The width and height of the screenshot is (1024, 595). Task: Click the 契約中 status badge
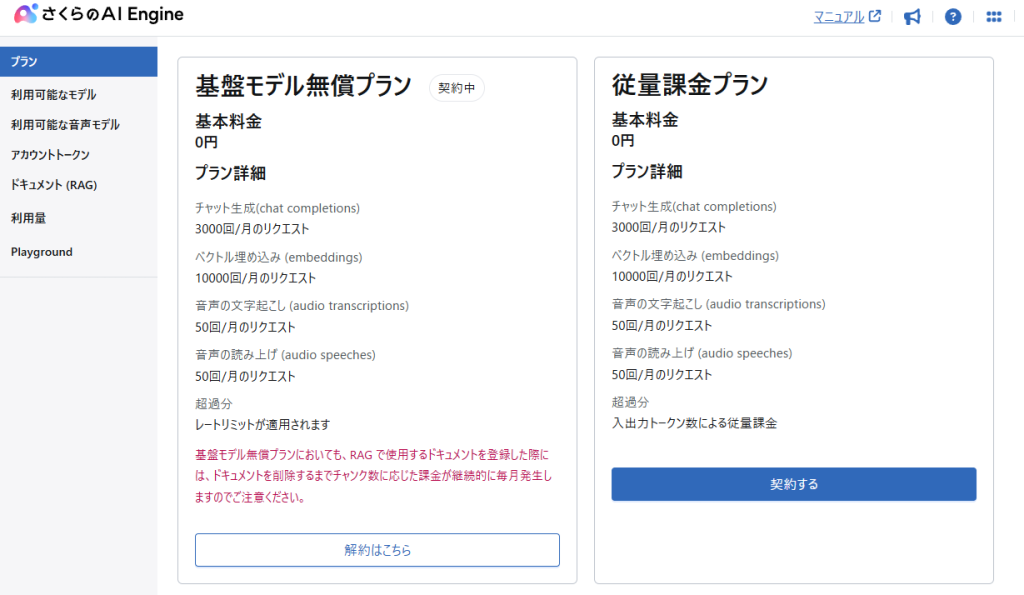coord(457,88)
